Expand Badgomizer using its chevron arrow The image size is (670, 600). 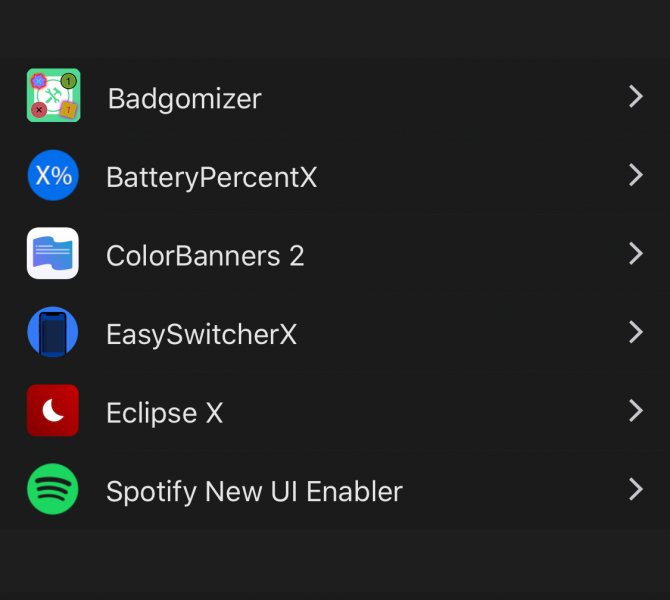(x=635, y=96)
